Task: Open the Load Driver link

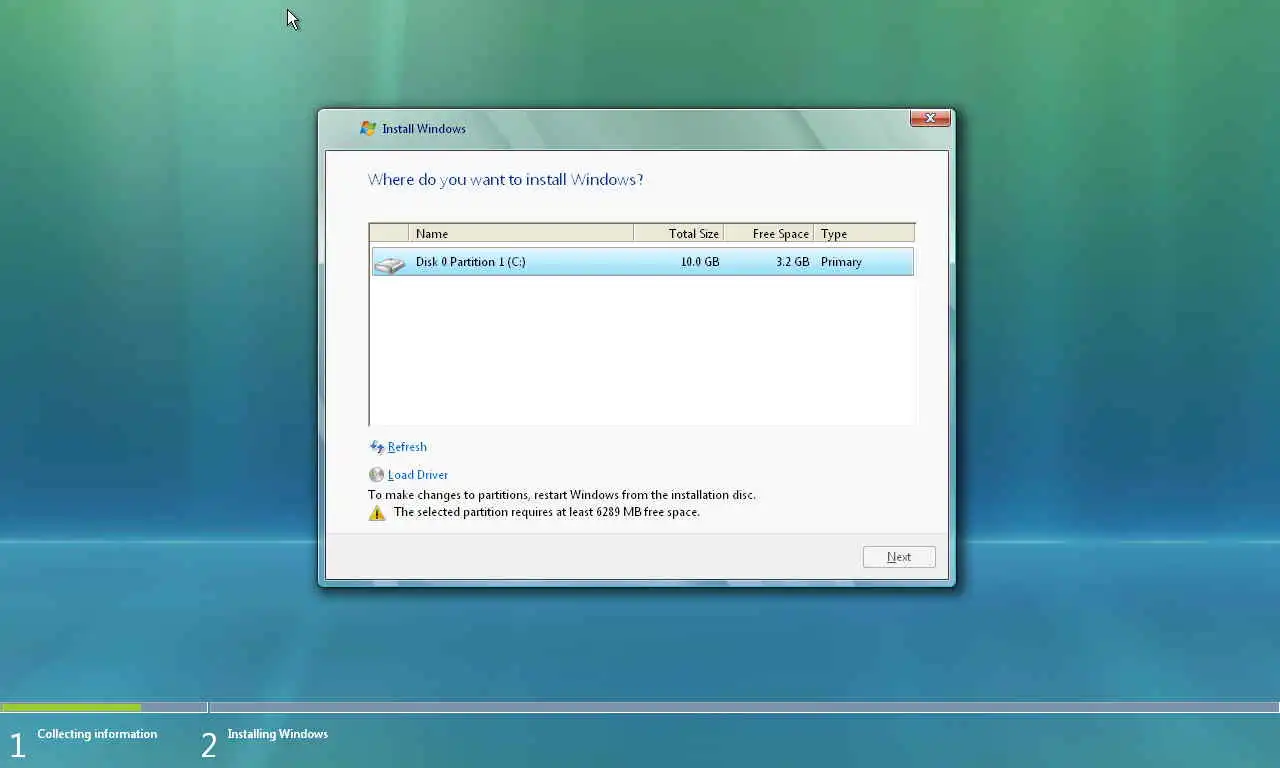Action: point(418,475)
